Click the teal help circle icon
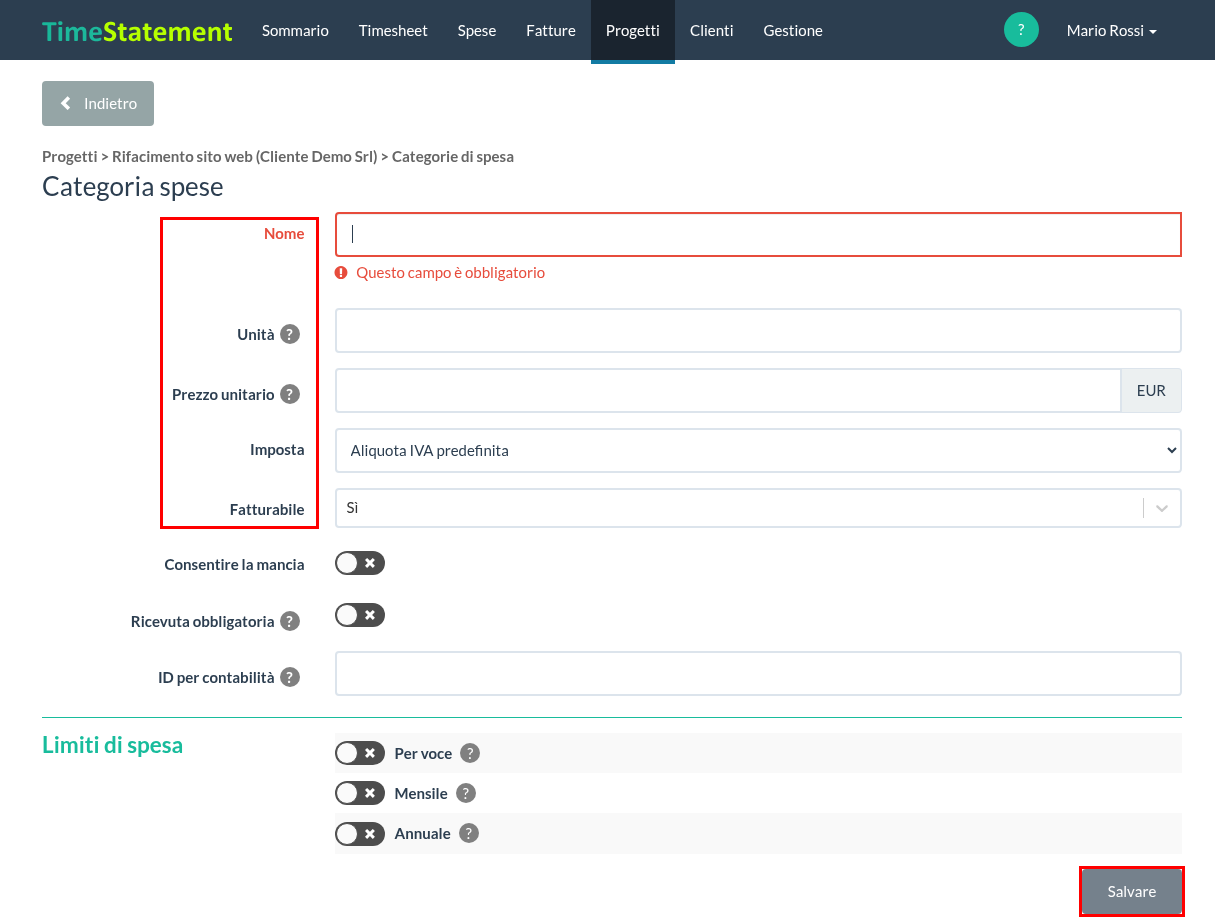The height and width of the screenshot is (918, 1215). 1021,30
